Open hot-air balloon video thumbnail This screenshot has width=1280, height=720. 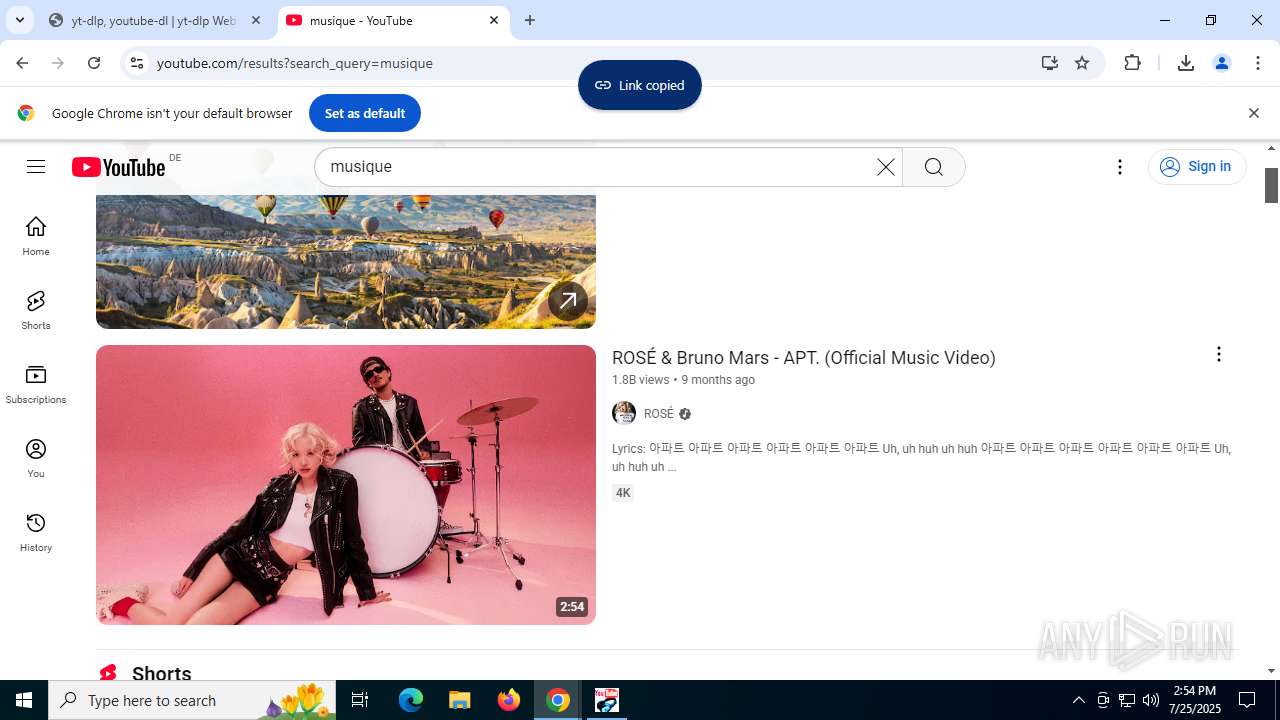346,260
